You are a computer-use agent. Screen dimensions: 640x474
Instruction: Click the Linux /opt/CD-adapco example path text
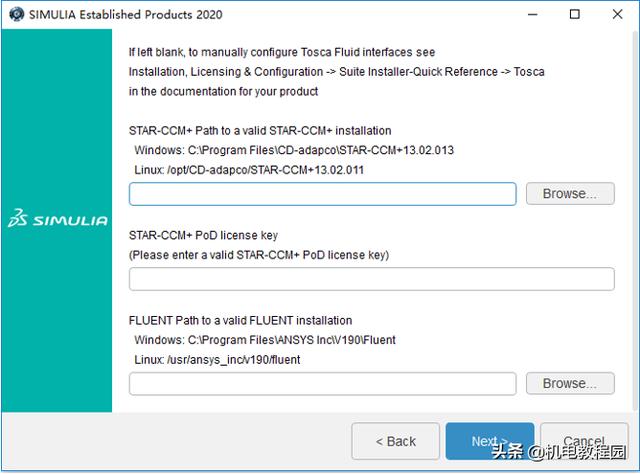(x=249, y=170)
